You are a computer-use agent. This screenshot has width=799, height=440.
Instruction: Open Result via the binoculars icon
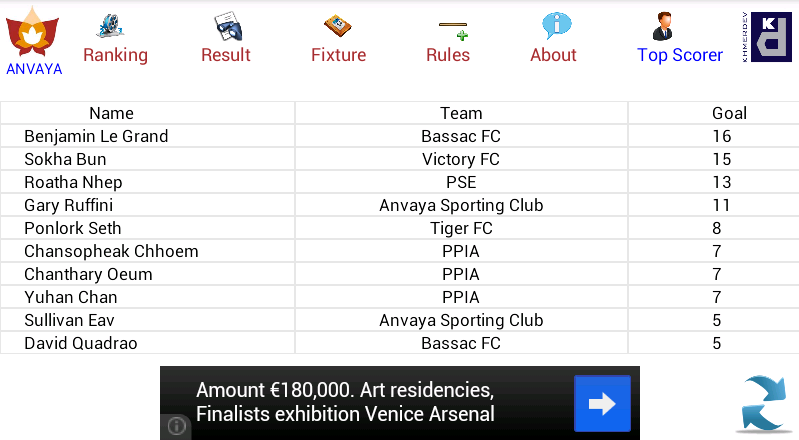(x=229, y=26)
